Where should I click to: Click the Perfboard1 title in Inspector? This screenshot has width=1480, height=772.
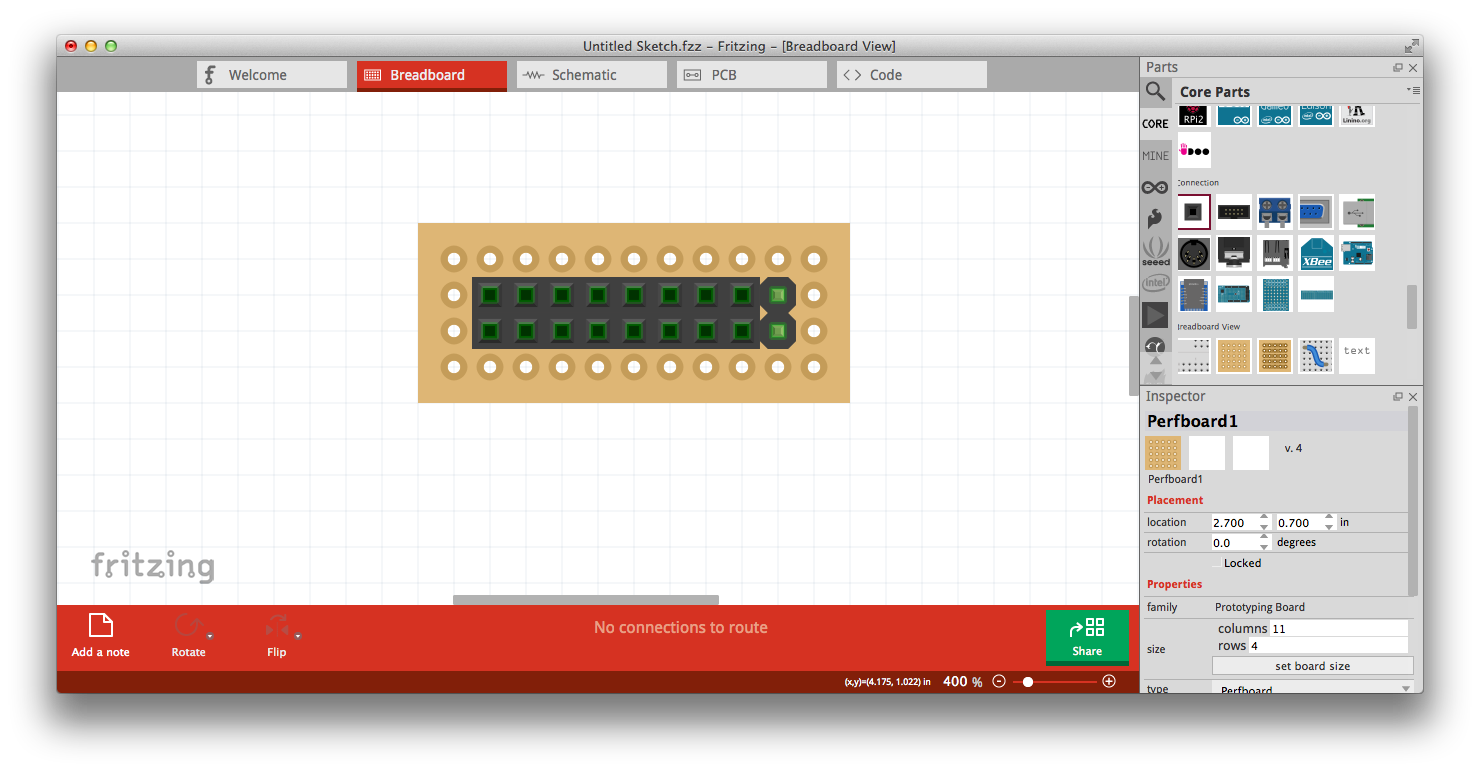pyautogui.click(x=1192, y=421)
